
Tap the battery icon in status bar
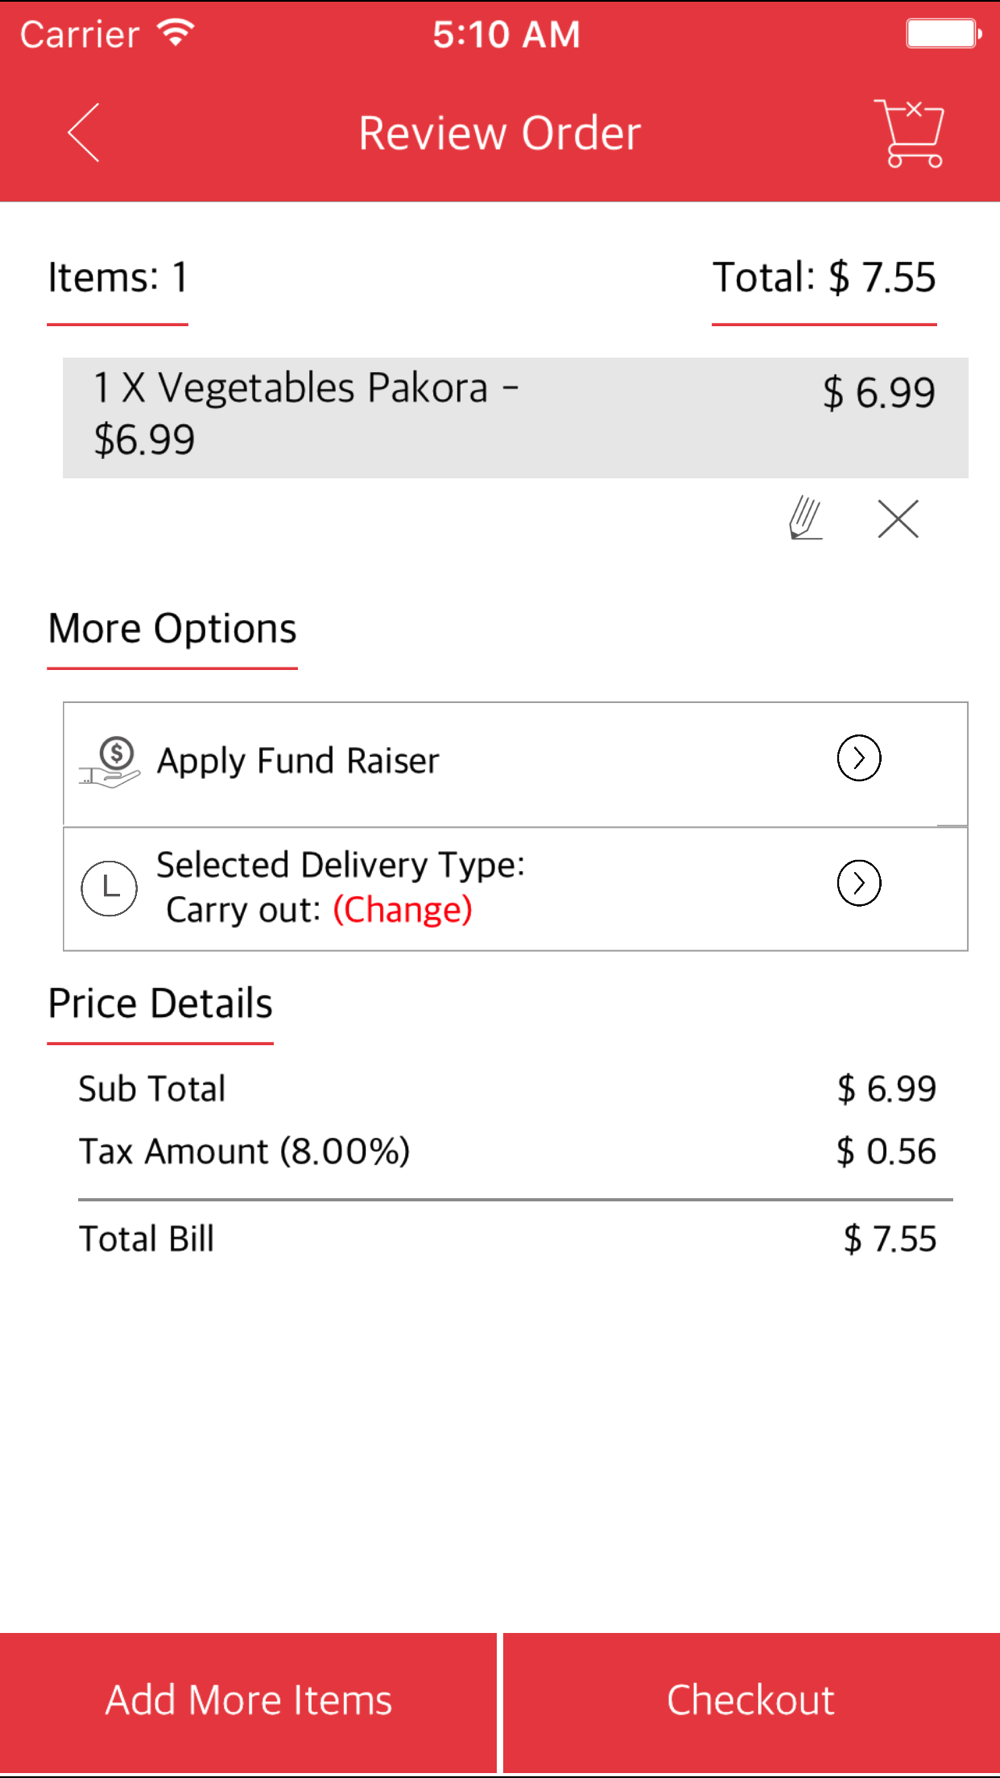[x=942, y=34]
